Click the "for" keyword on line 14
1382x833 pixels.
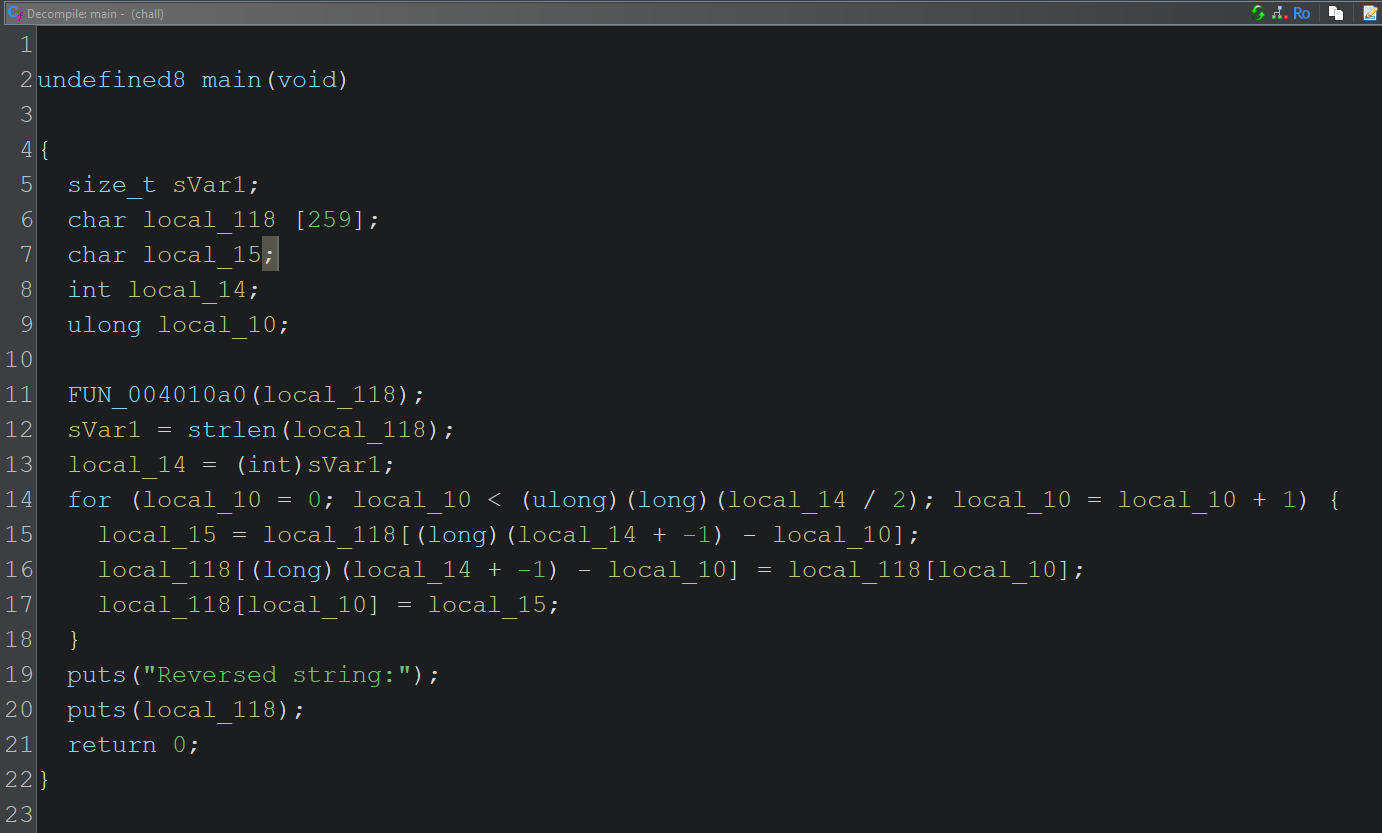click(x=89, y=500)
